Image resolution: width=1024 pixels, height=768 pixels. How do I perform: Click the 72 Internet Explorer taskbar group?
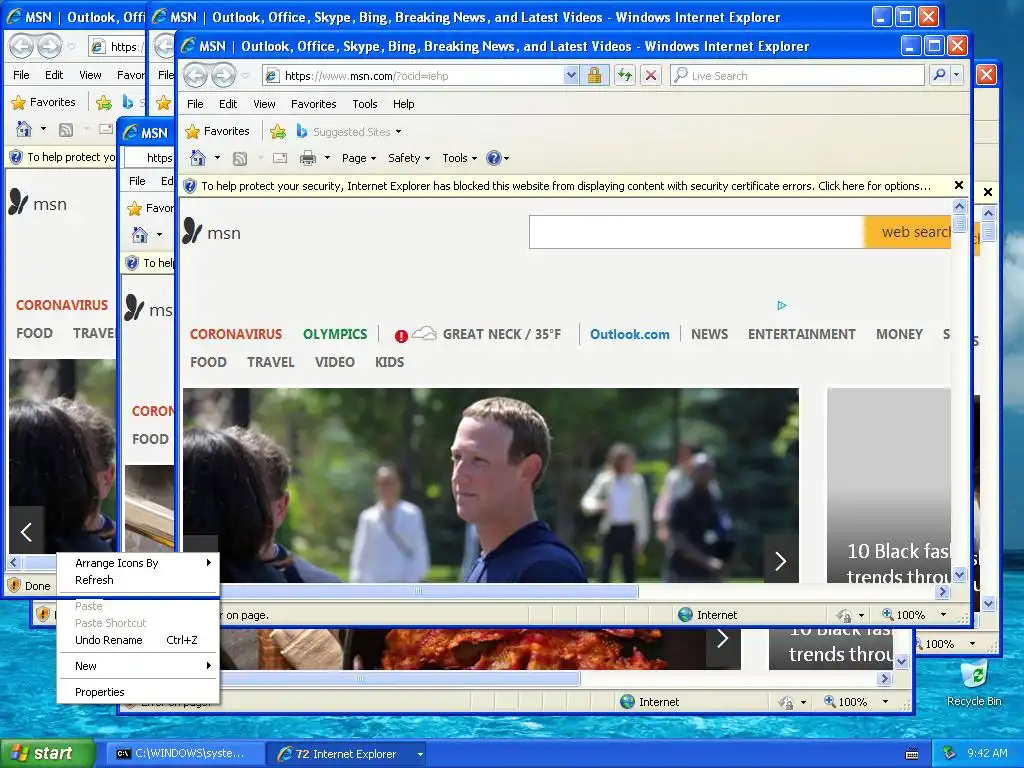[347, 754]
